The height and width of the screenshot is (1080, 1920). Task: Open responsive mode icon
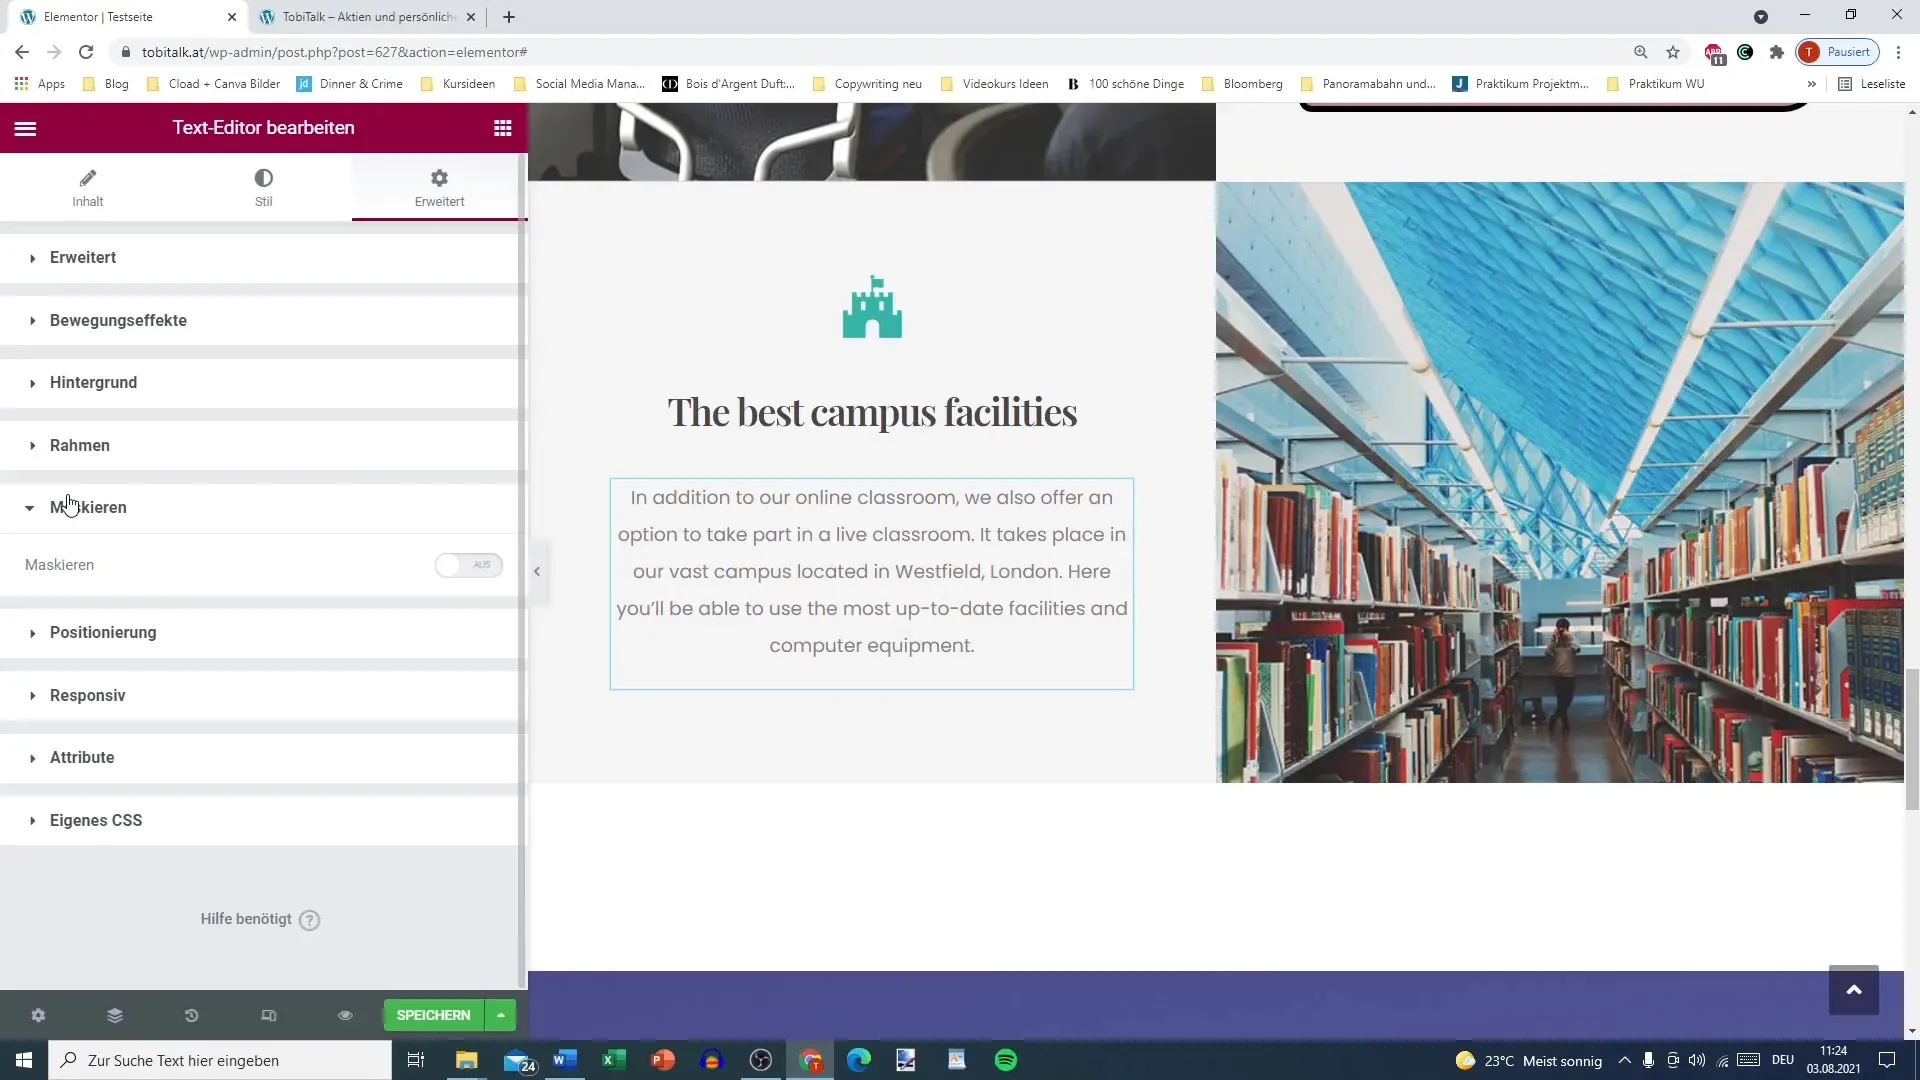pos(269,1015)
